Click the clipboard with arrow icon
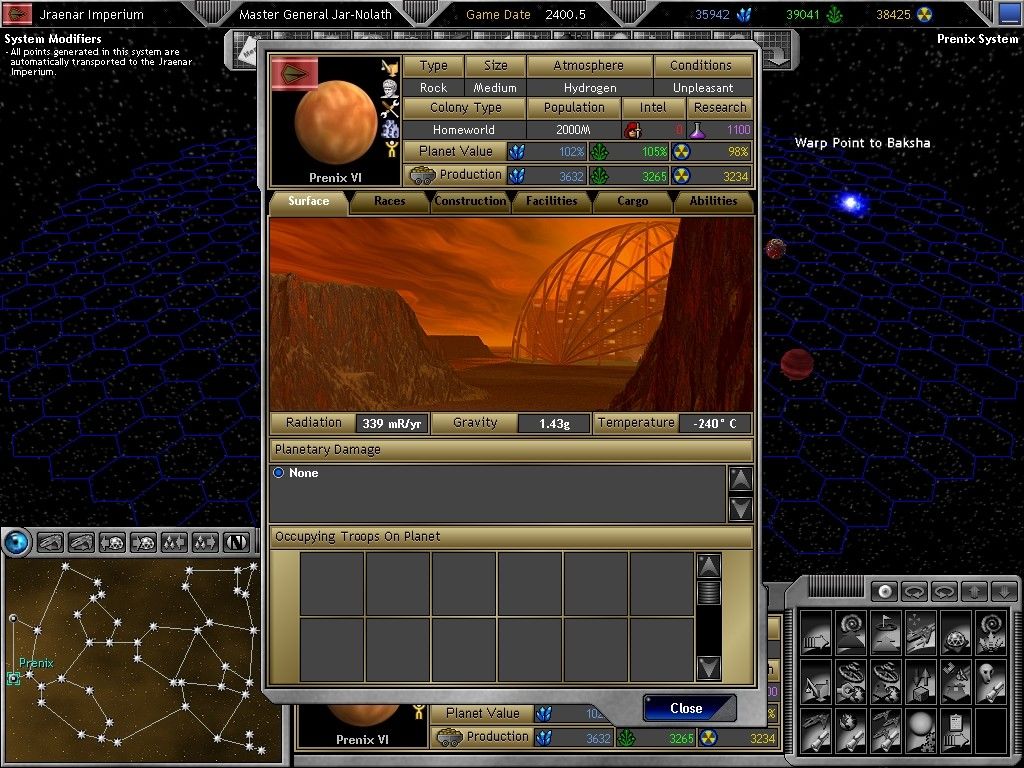The image size is (1024, 768). coord(956,731)
